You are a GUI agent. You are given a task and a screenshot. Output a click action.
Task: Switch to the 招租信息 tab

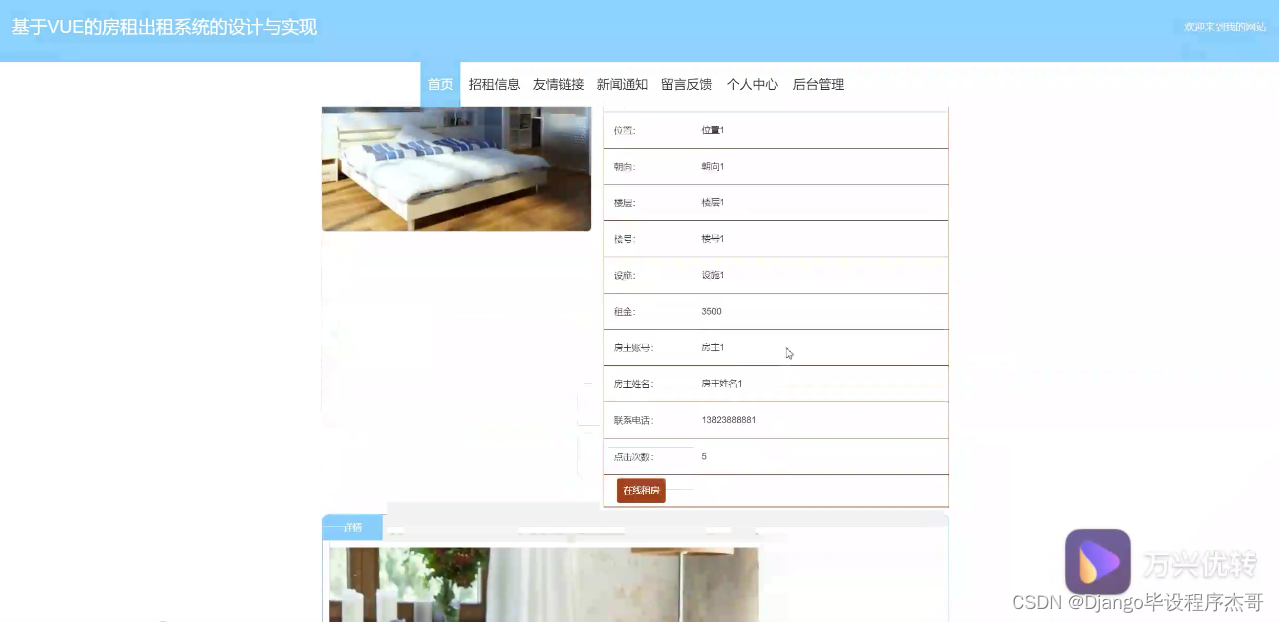494,84
